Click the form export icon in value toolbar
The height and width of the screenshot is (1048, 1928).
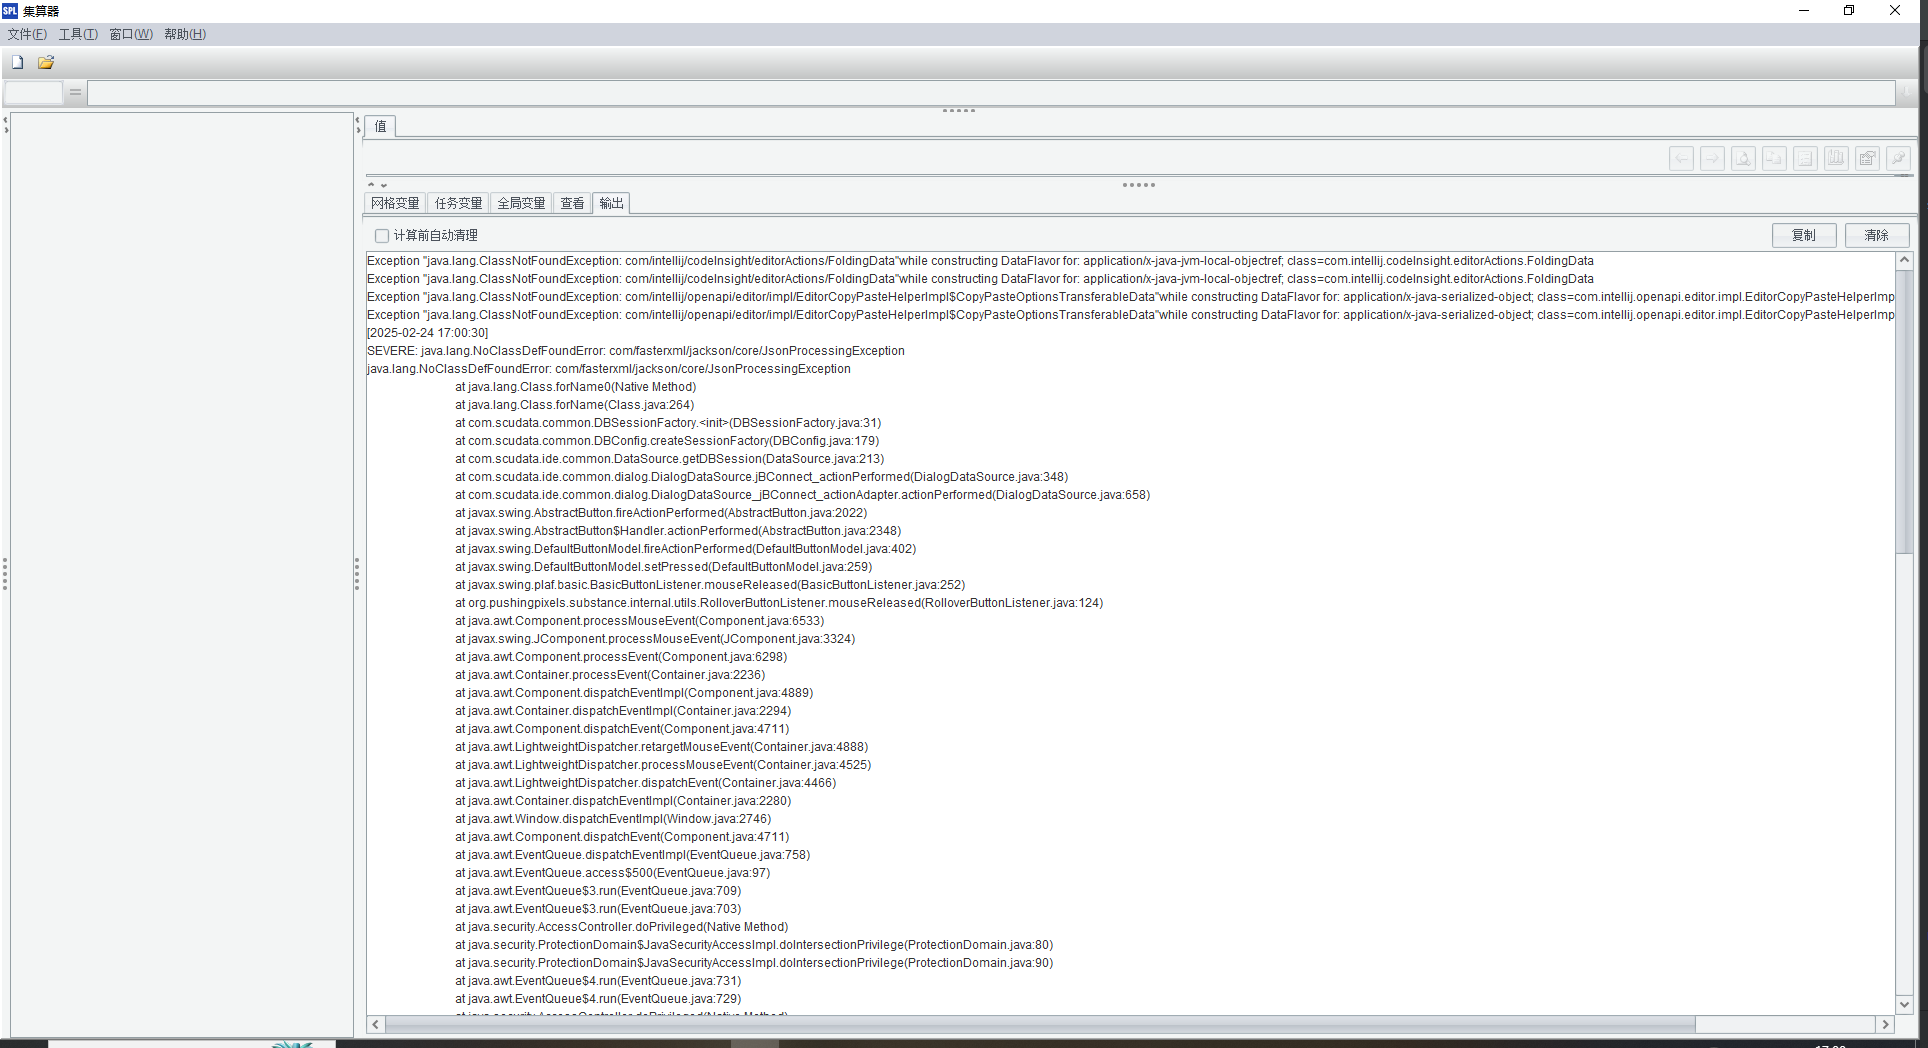coord(1868,158)
